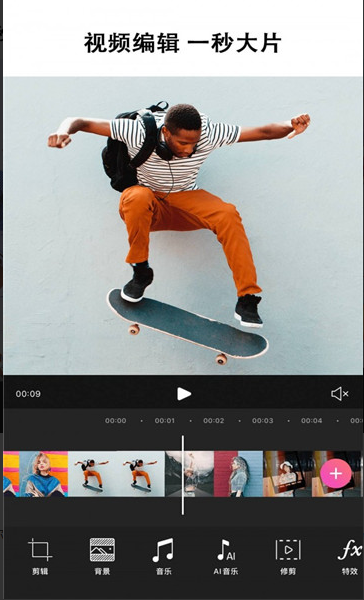This screenshot has width=364, height=600.
Task: Toggle the mute speaker icon
Action: click(x=340, y=394)
